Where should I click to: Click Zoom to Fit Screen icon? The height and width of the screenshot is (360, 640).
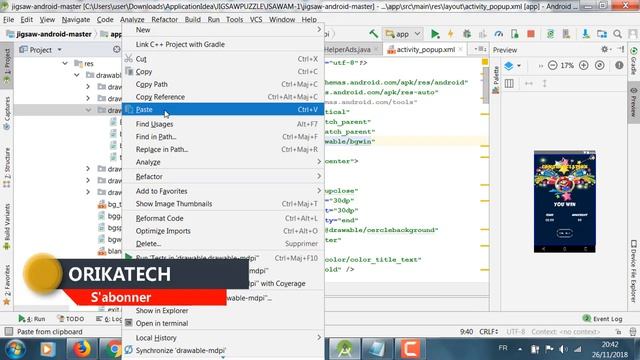(x=600, y=65)
